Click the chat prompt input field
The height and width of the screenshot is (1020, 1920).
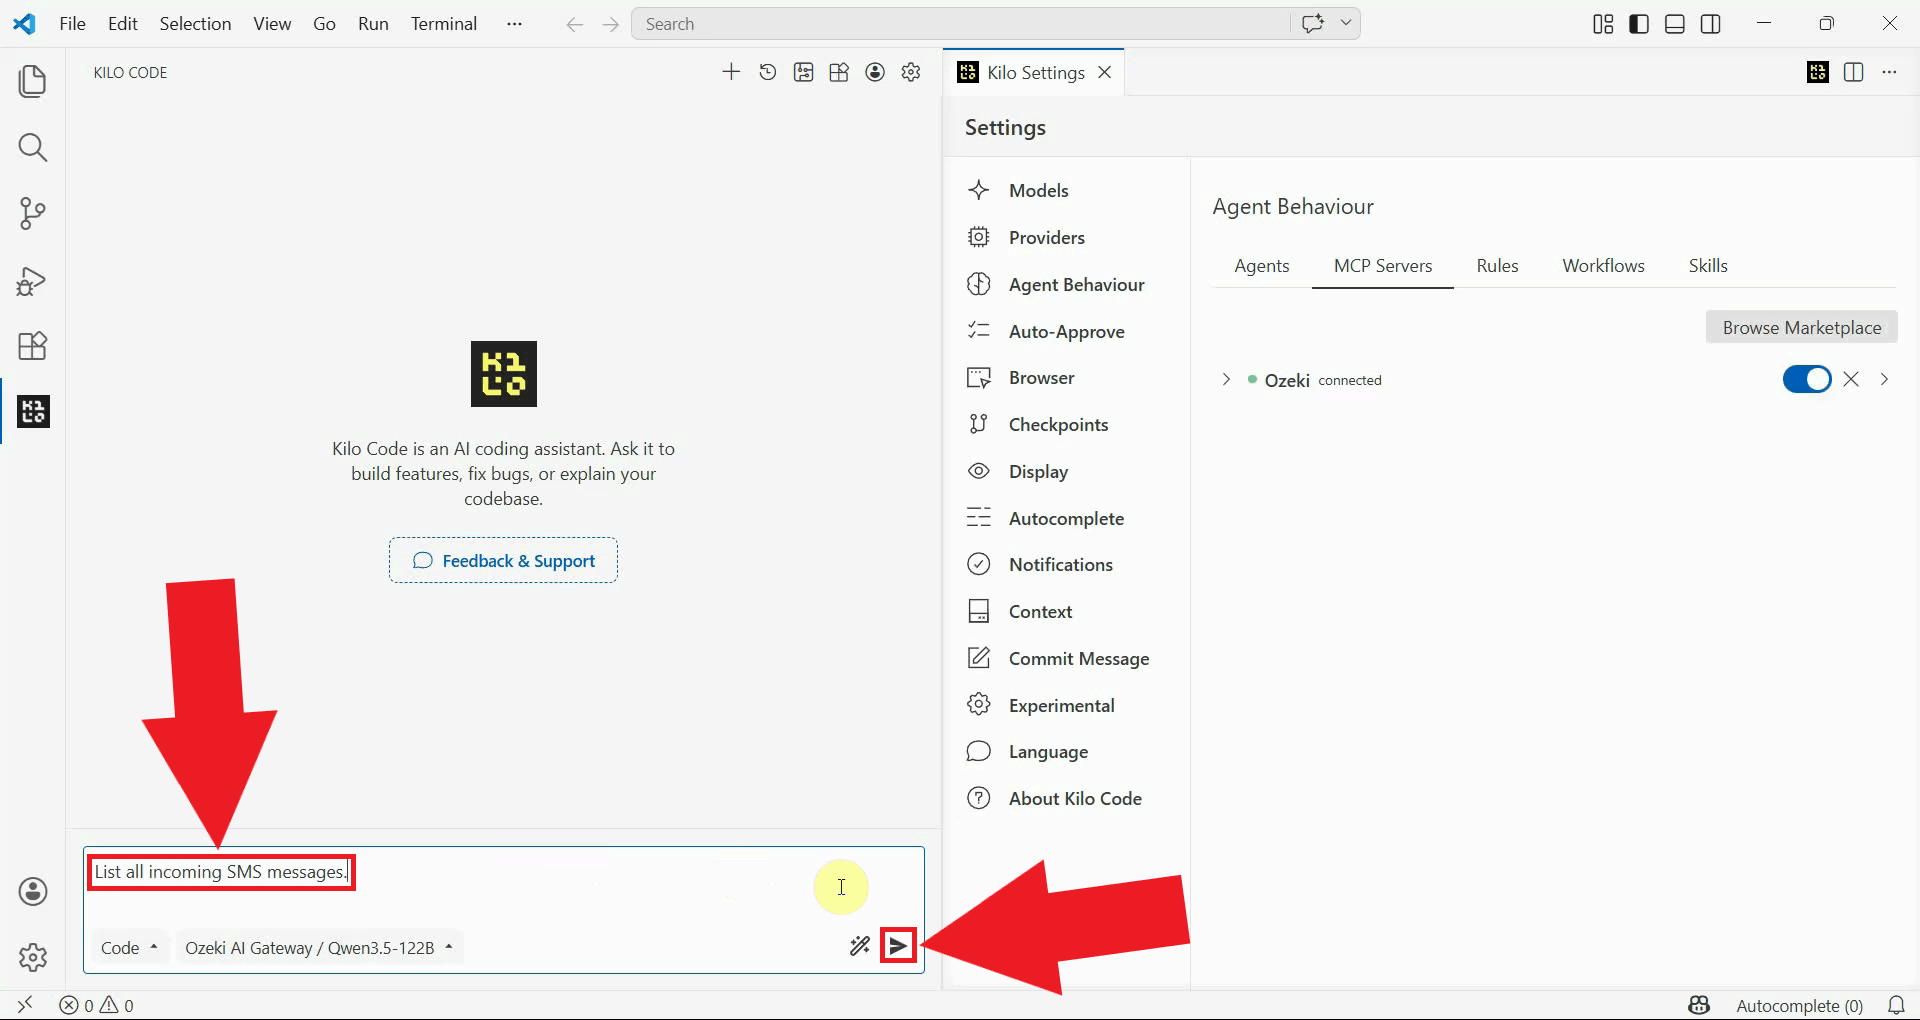coord(504,887)
